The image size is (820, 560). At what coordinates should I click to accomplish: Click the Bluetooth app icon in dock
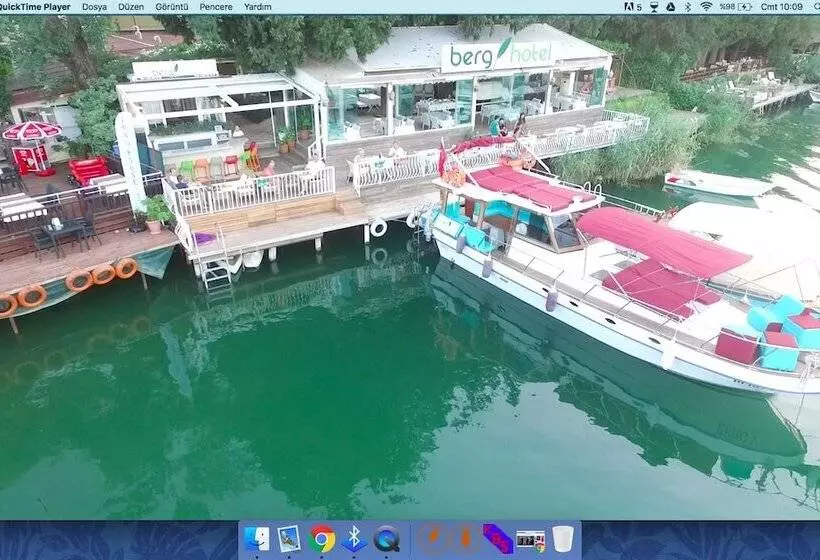pos(353,539)
